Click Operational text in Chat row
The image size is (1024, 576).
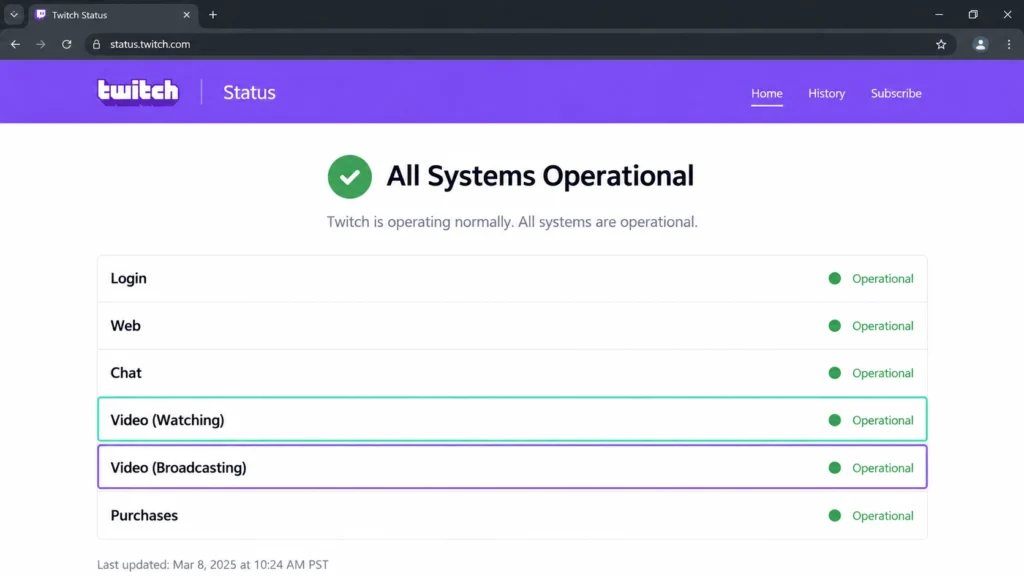pos(882,373)
